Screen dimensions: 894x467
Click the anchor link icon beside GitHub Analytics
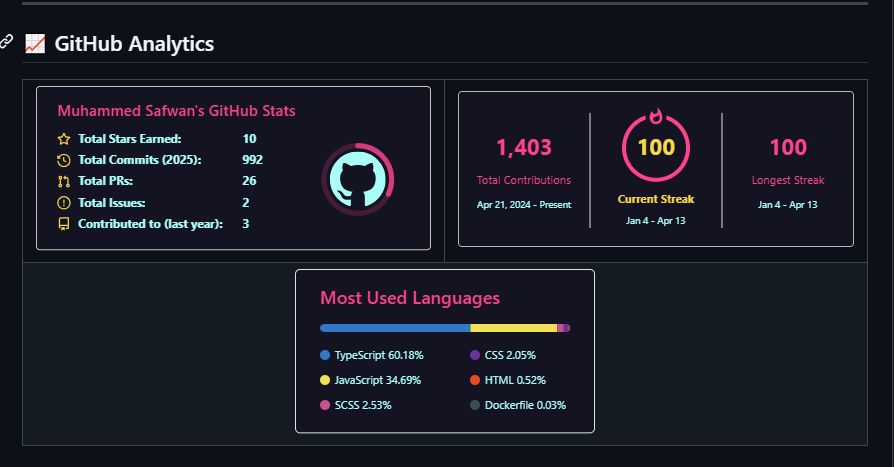[x=7, y=42]
